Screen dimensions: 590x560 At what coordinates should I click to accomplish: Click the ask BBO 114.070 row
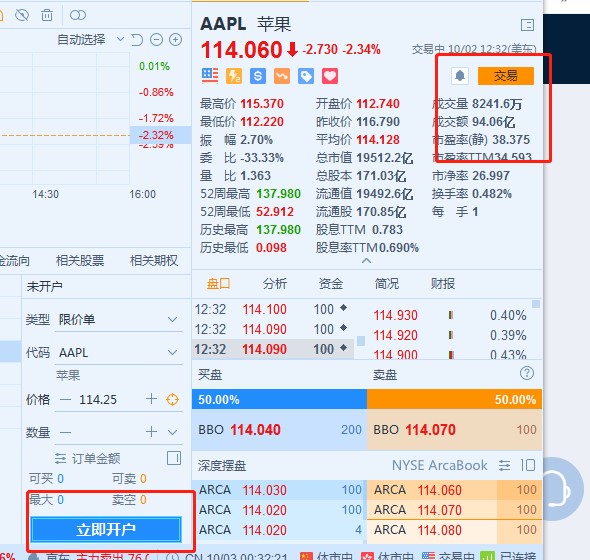[x=455, y=430]
